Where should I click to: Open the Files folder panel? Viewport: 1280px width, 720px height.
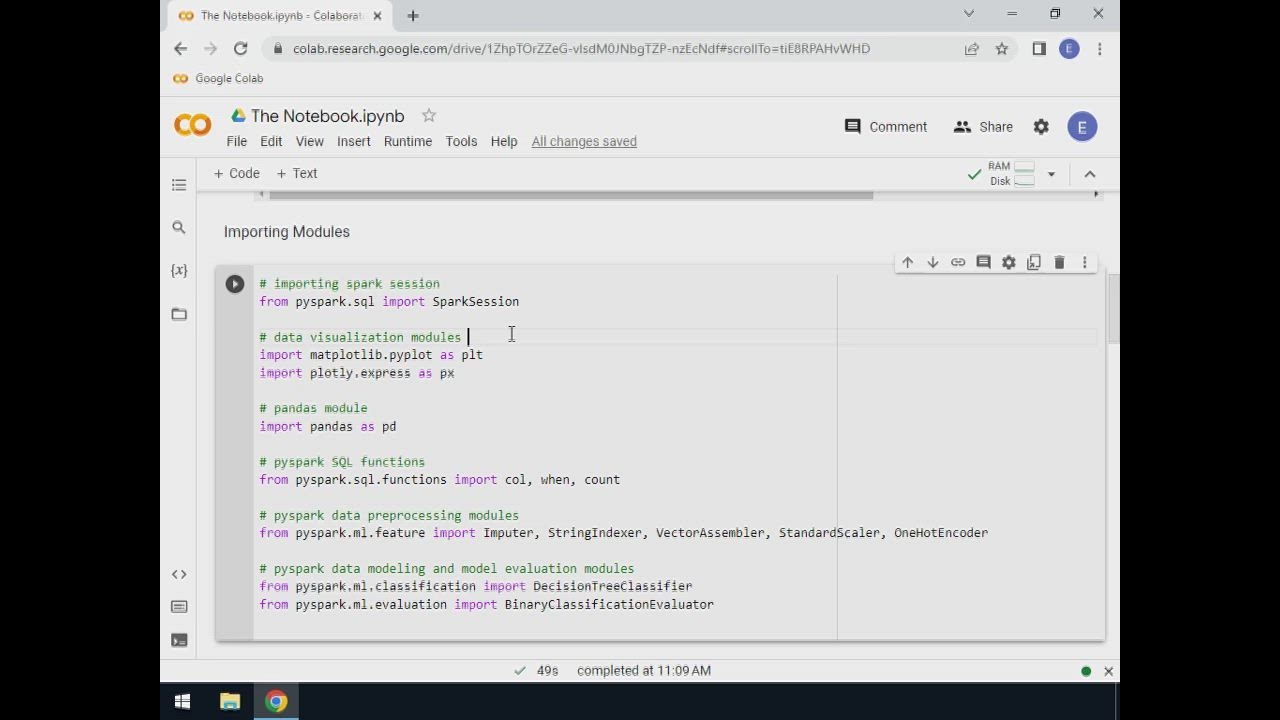click(179, 314)
